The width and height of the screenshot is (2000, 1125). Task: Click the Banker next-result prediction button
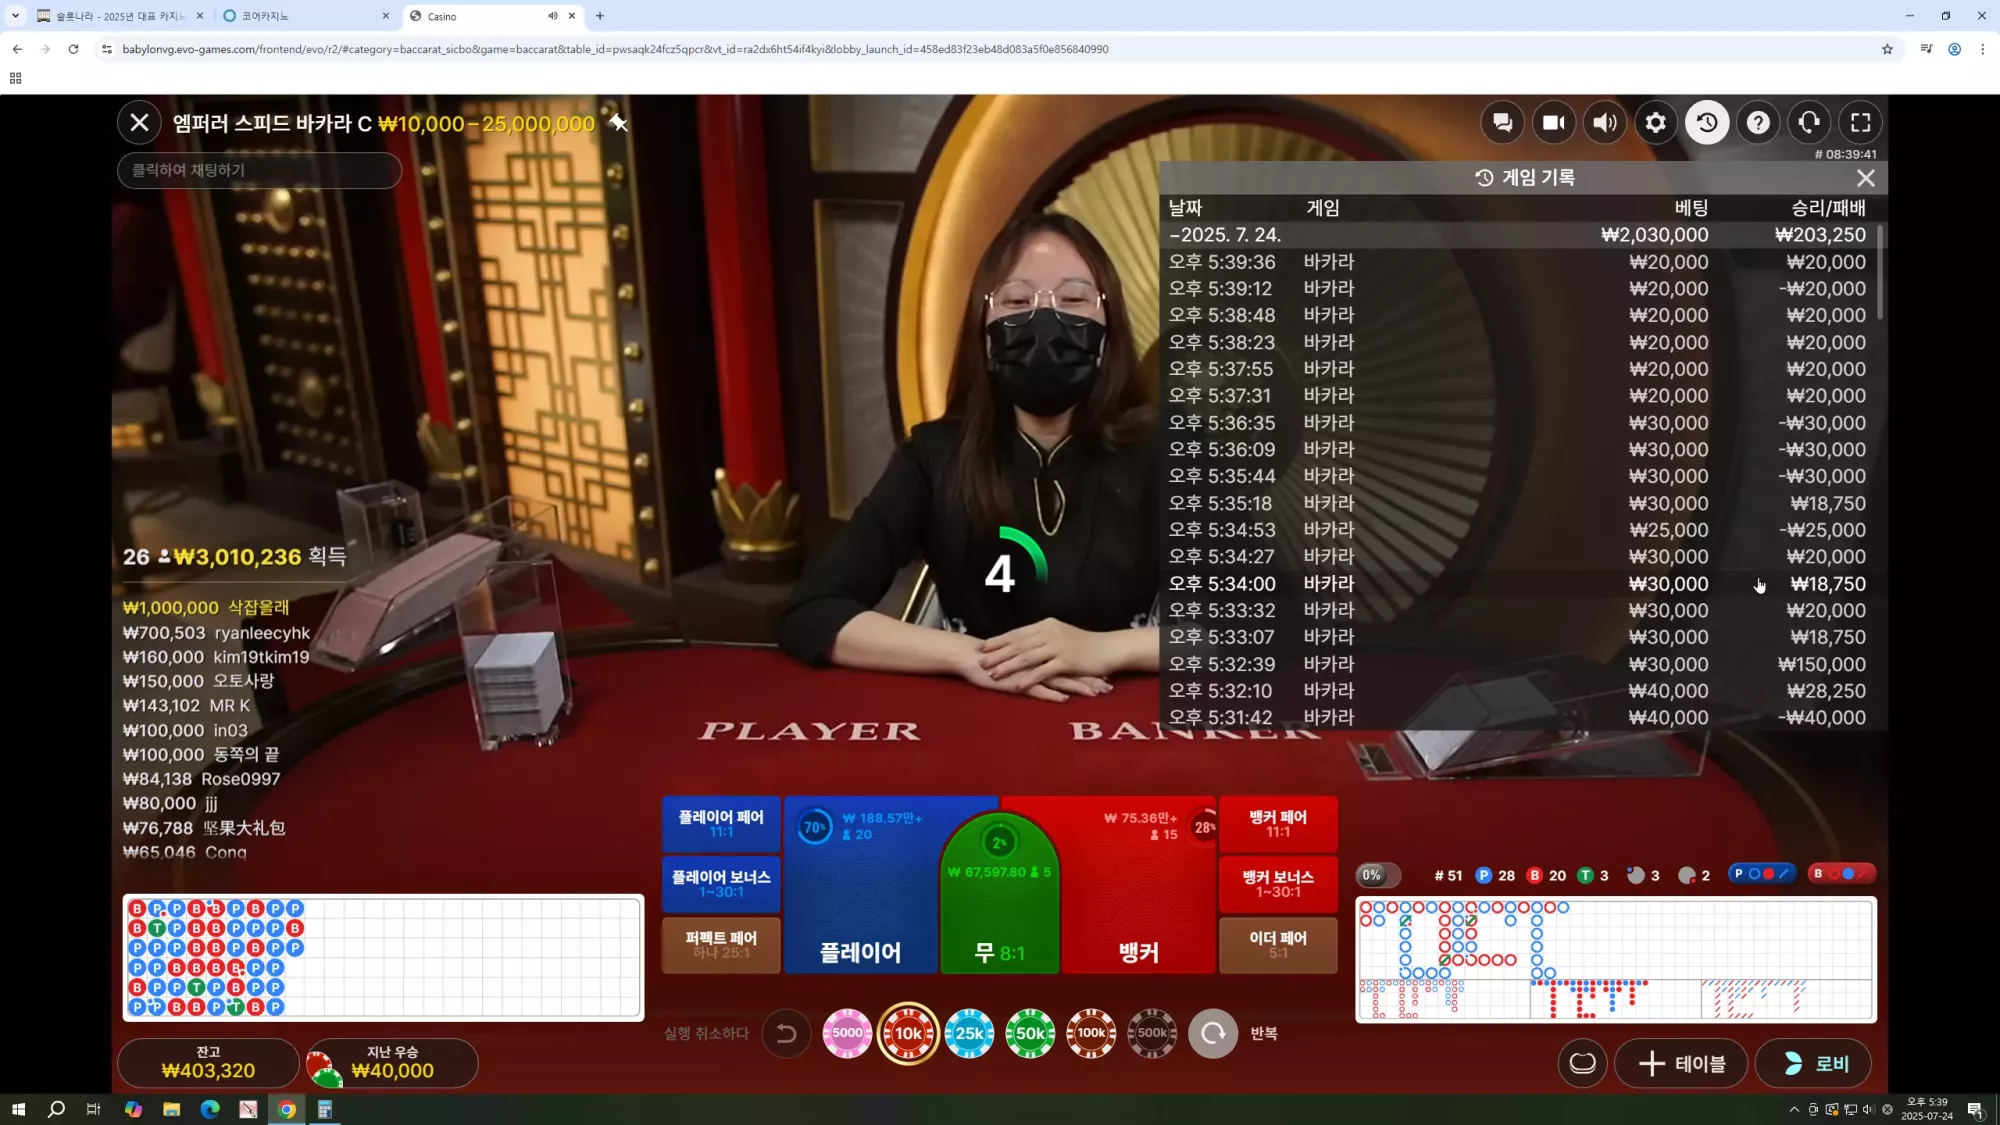click(1842, 874)
